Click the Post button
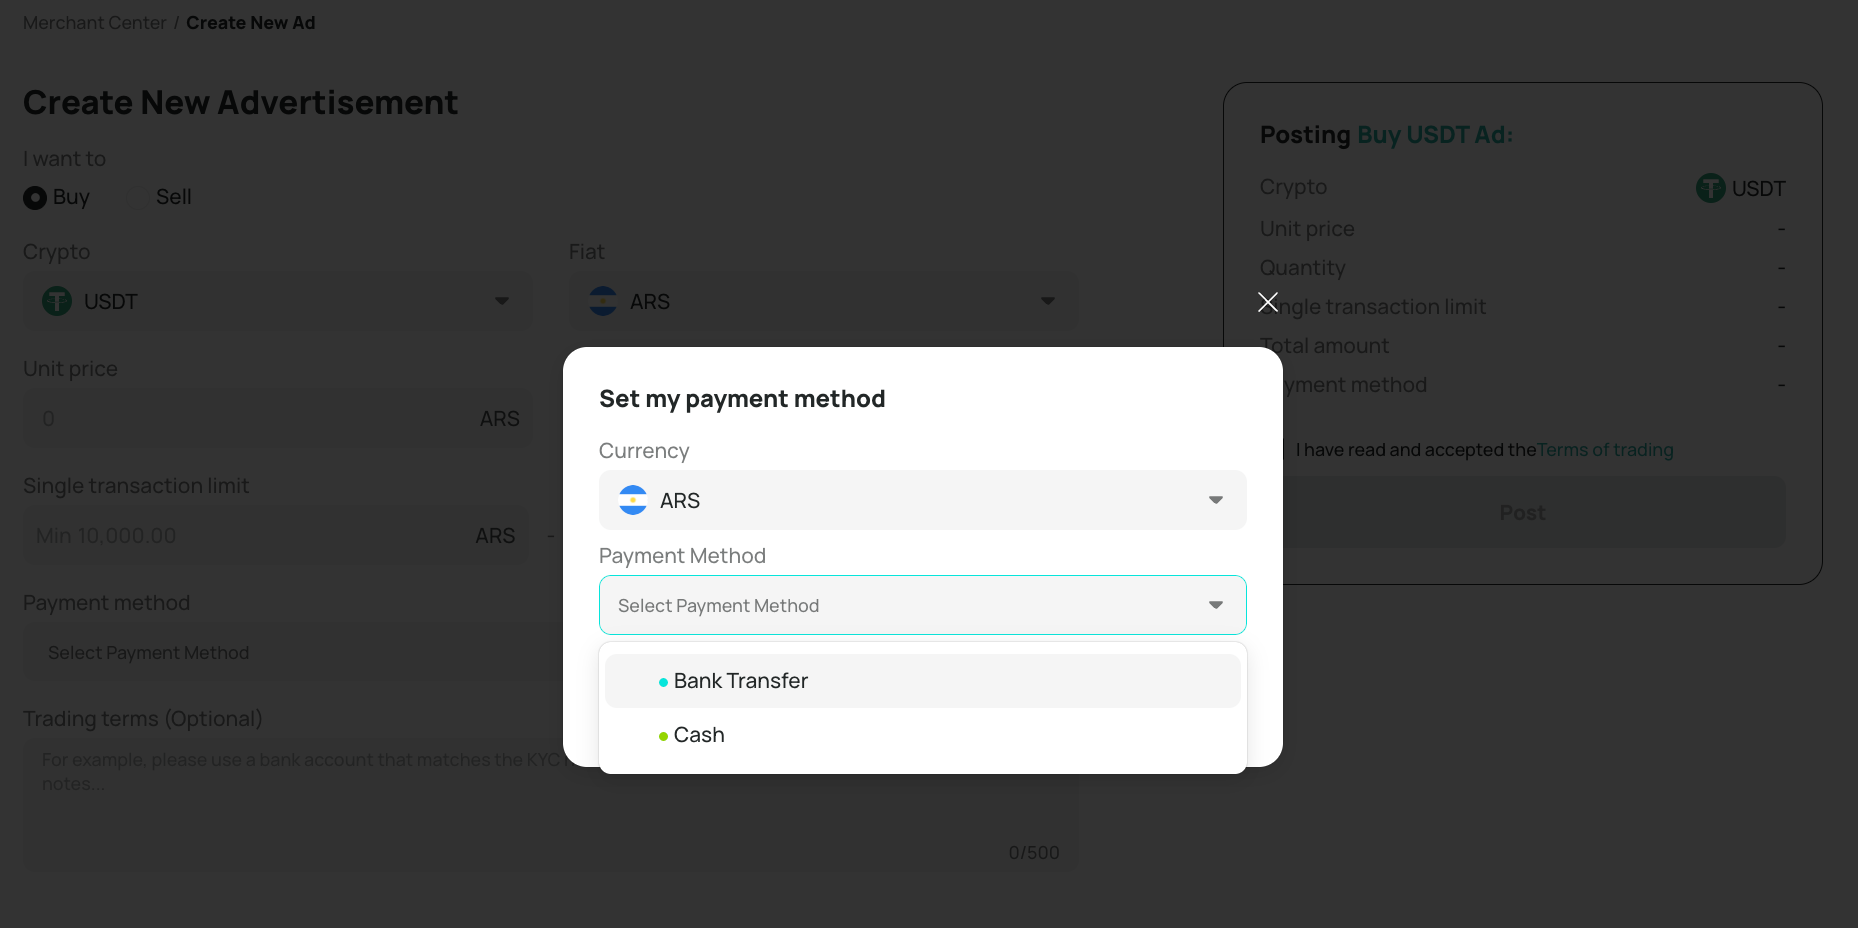 click(1522, 512)
